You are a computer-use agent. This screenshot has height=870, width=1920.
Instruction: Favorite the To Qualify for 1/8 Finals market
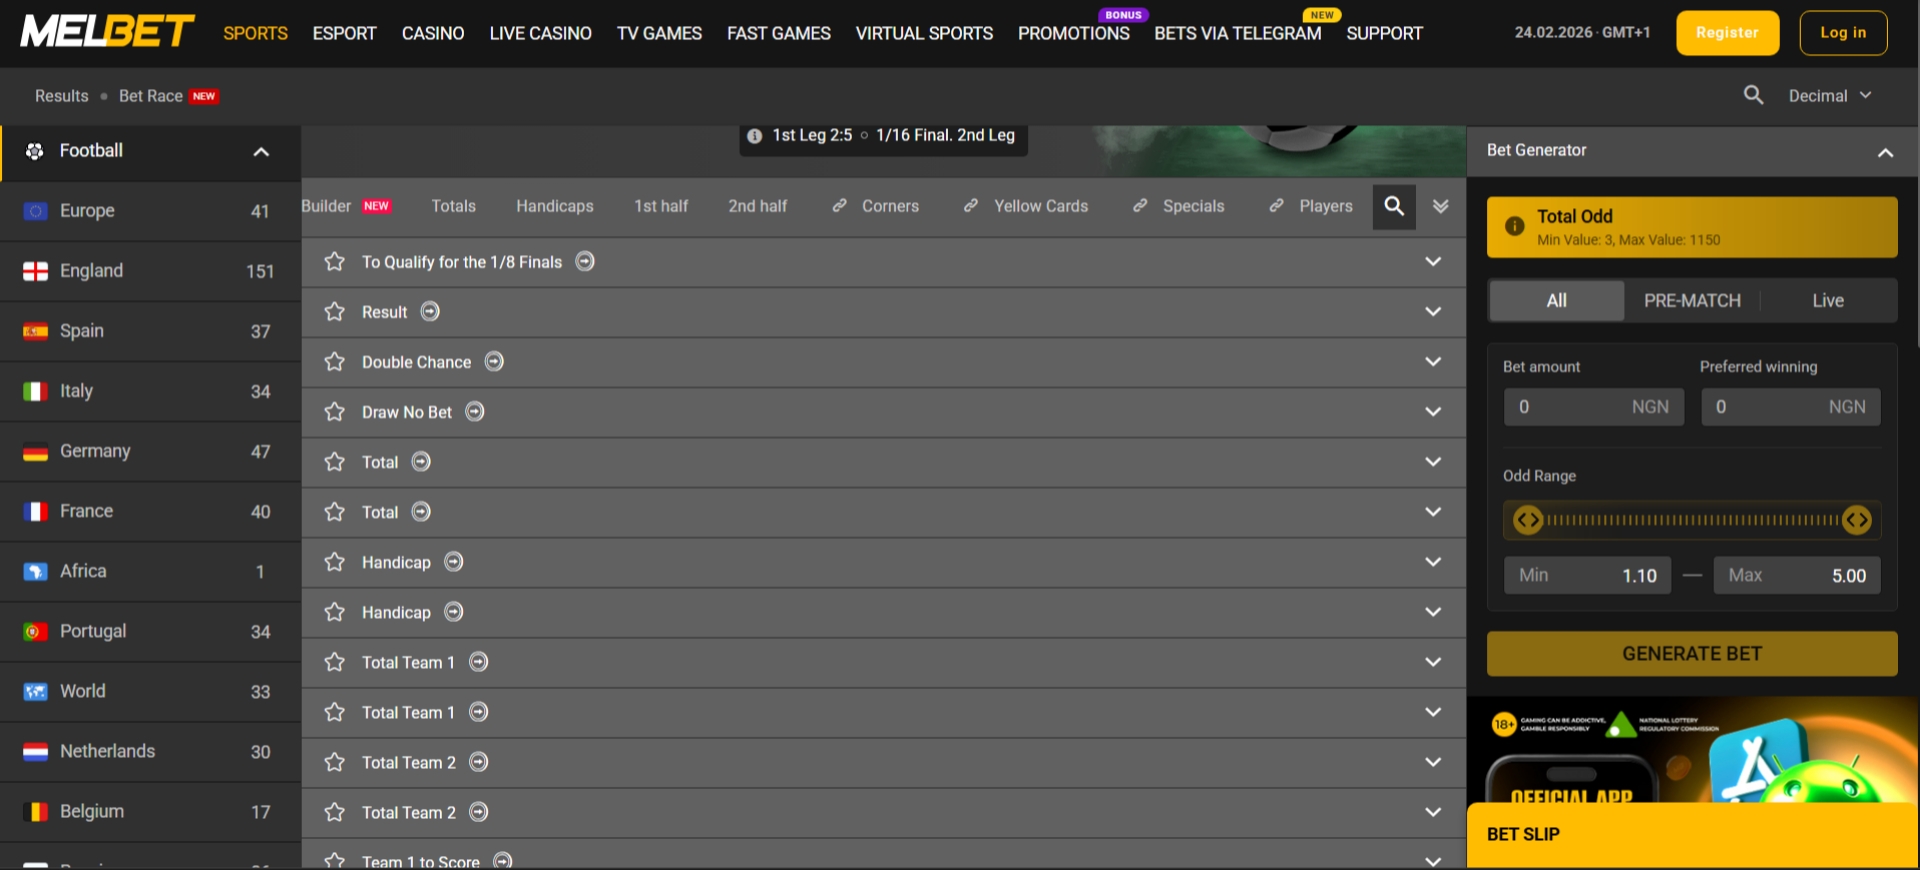point(335,261)
